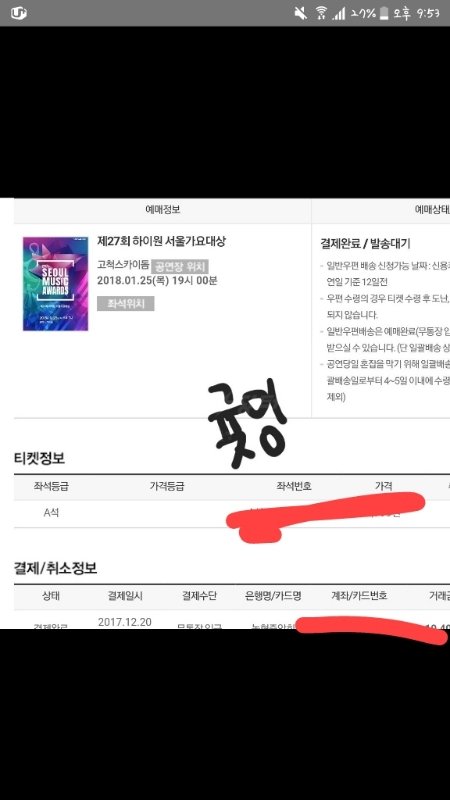Click the 은행명/카드명 column header
Image resolution: width=450 pixels, height=800 pixels.
coord(273,595)
